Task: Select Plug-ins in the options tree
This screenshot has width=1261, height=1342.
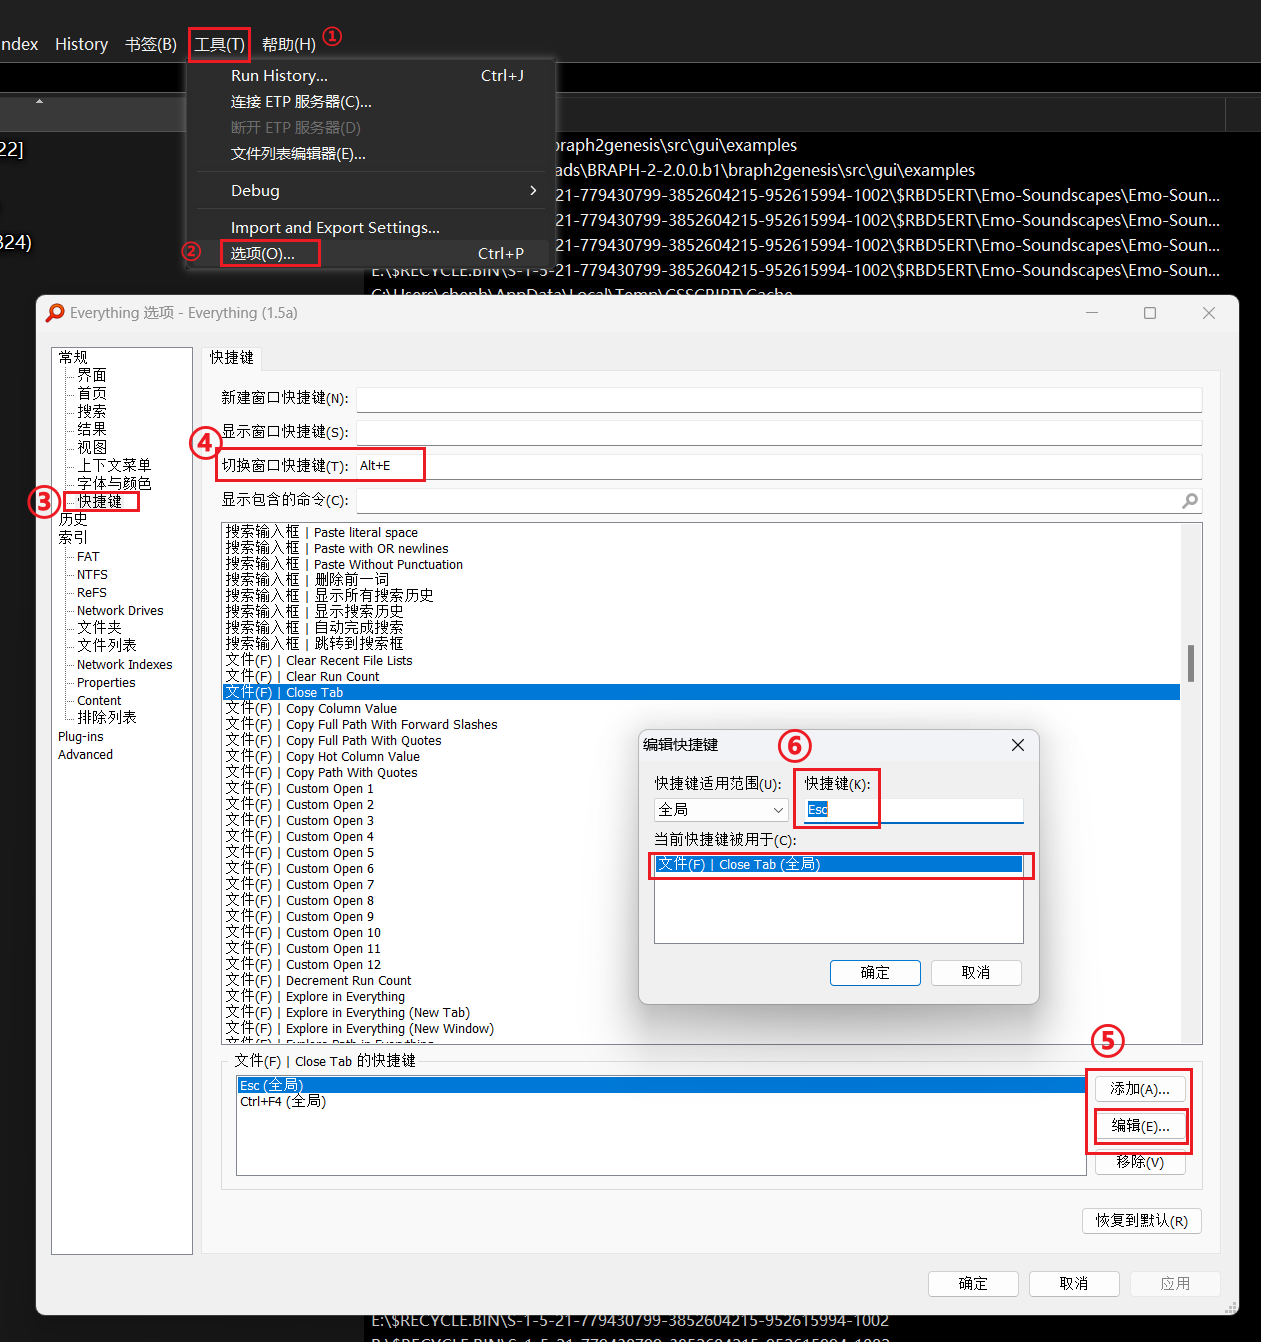Action: 81,737
